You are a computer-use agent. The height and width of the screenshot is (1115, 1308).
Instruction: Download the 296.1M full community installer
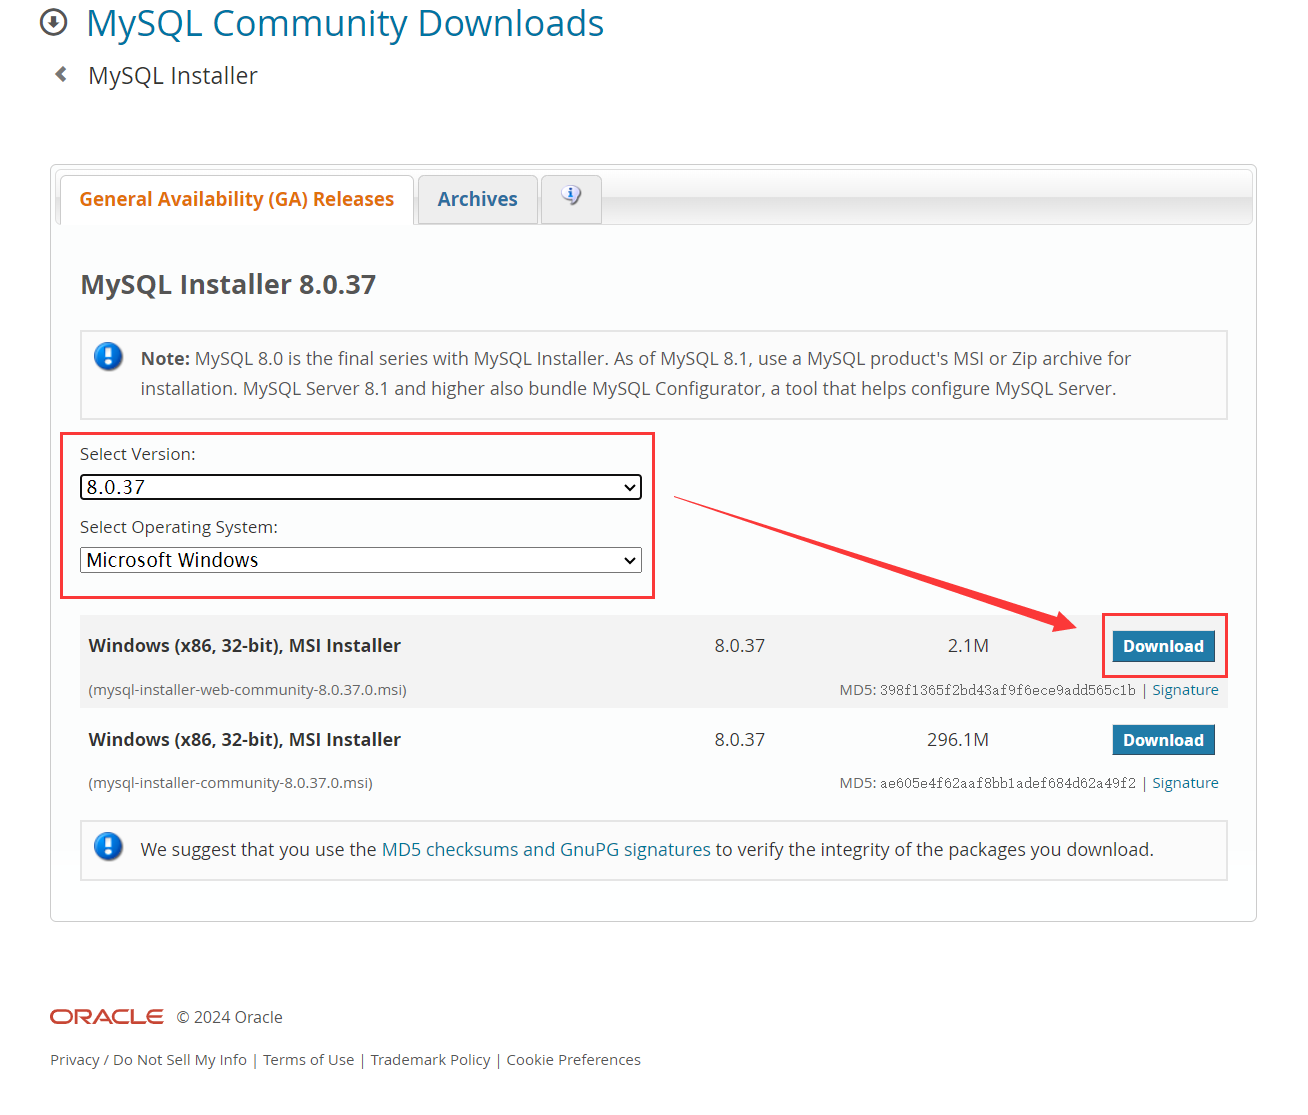[x=1163, y=740]
